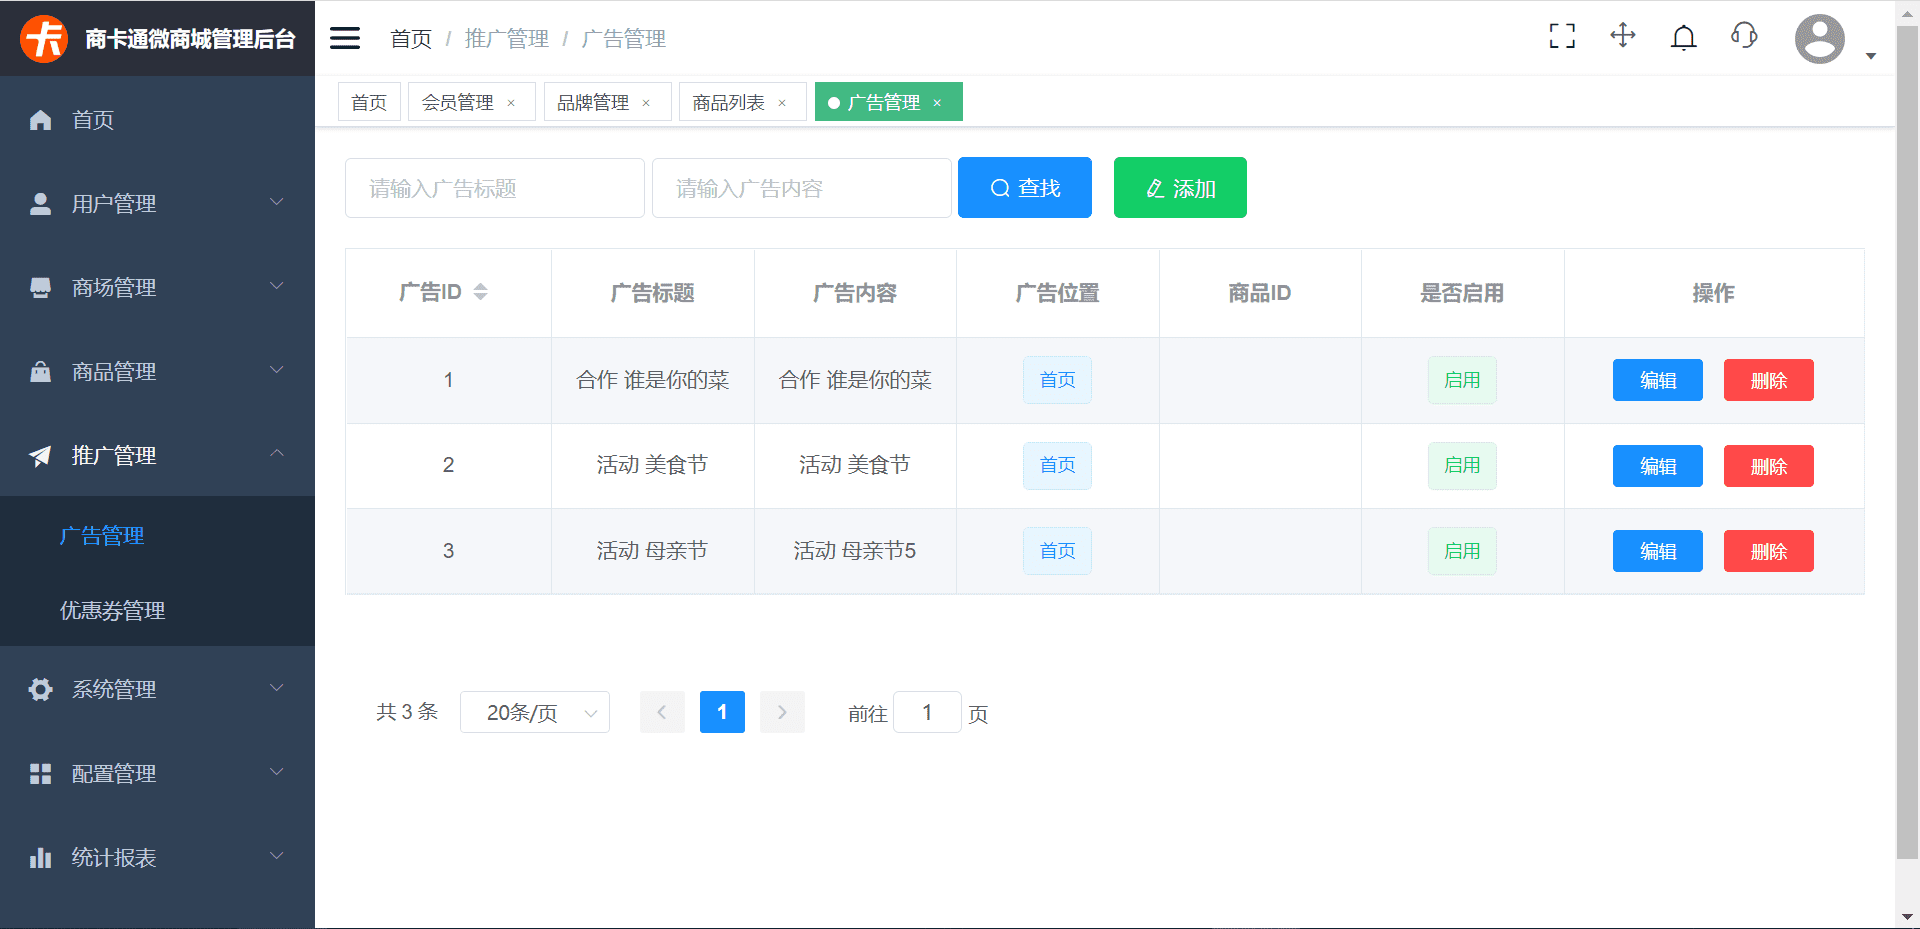
Task: Open notifications via the bell icon
Action: [1683, 36]
